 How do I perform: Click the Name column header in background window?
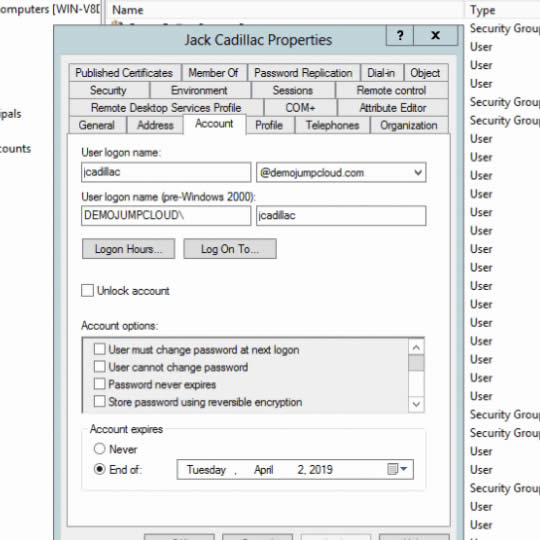[x=128, y=10]
